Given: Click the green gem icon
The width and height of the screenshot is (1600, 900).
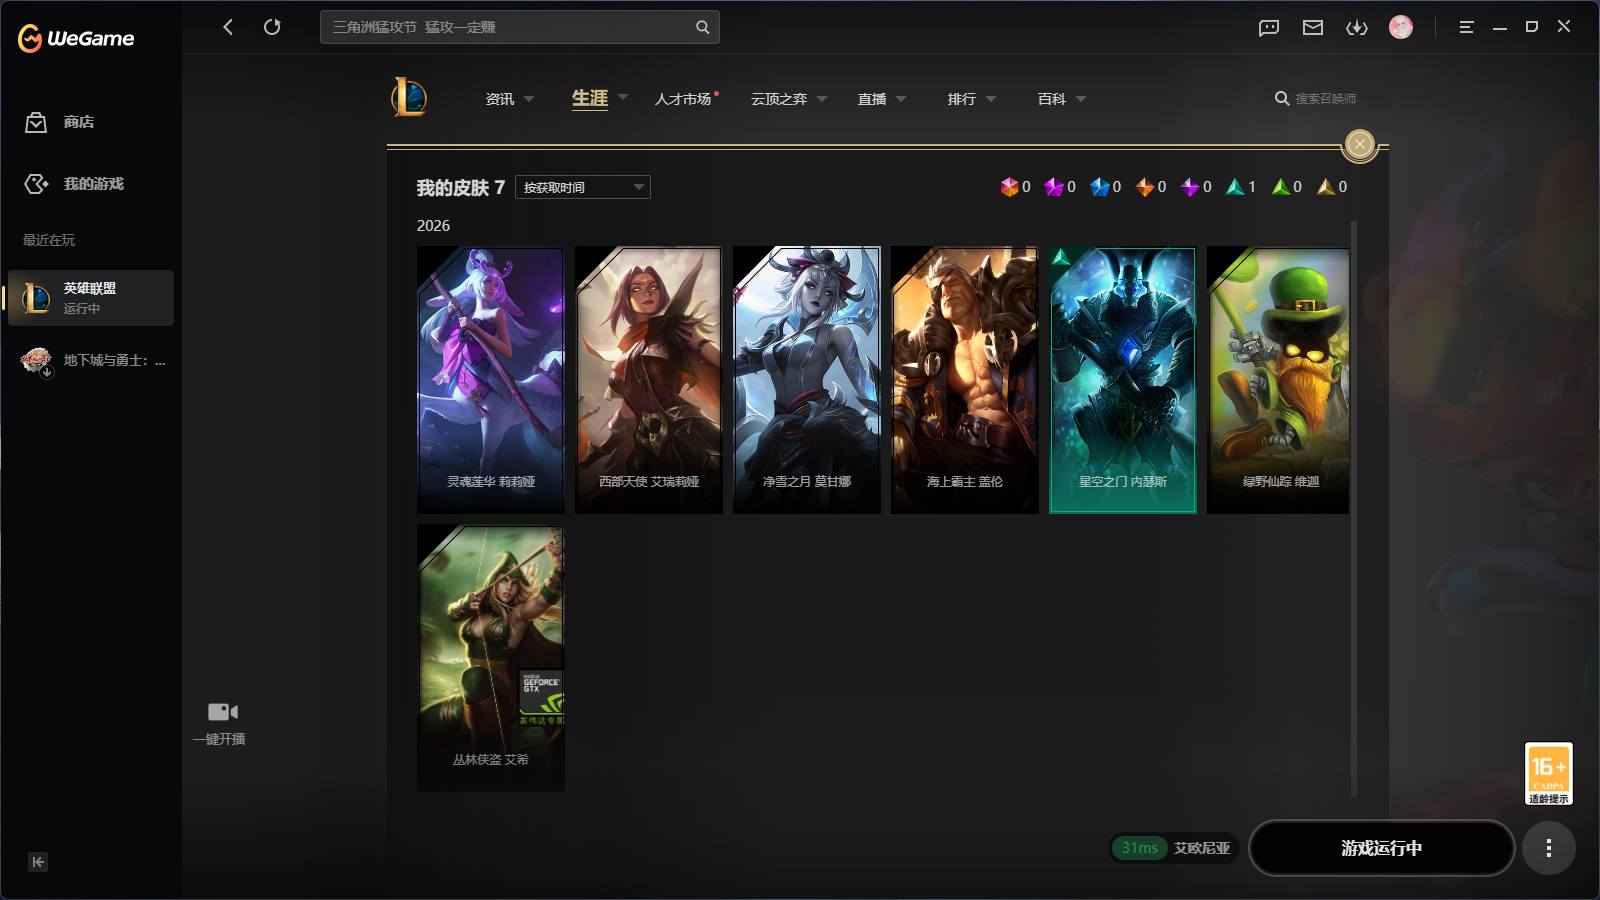Looking at the screenshot, I should point(1280,187).
